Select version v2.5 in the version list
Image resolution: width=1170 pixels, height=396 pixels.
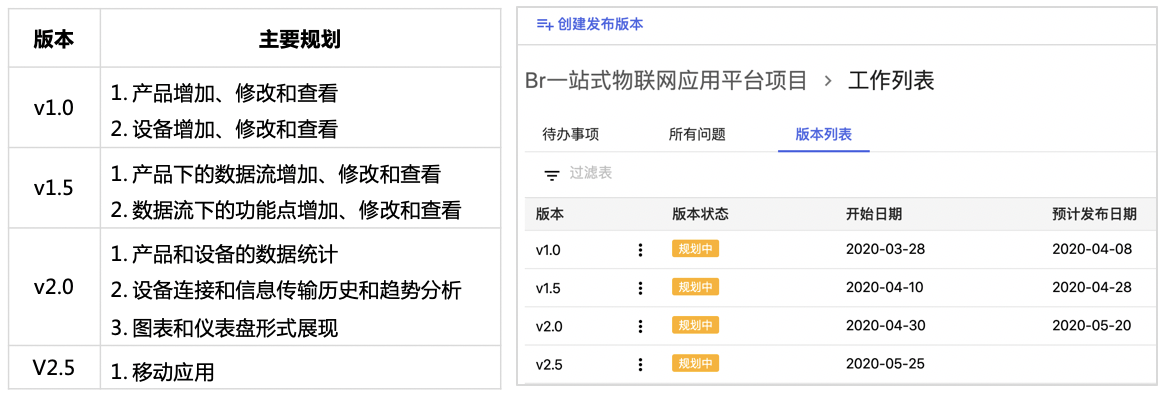[x=548, y=364]
